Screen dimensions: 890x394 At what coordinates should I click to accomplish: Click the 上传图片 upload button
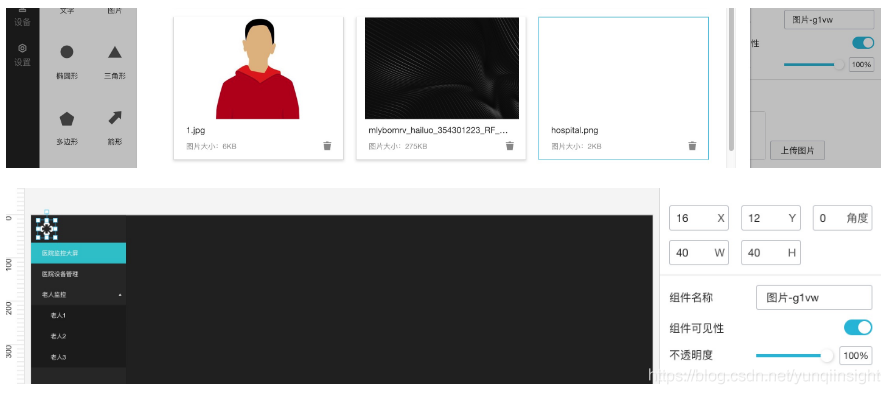point(797,150)
